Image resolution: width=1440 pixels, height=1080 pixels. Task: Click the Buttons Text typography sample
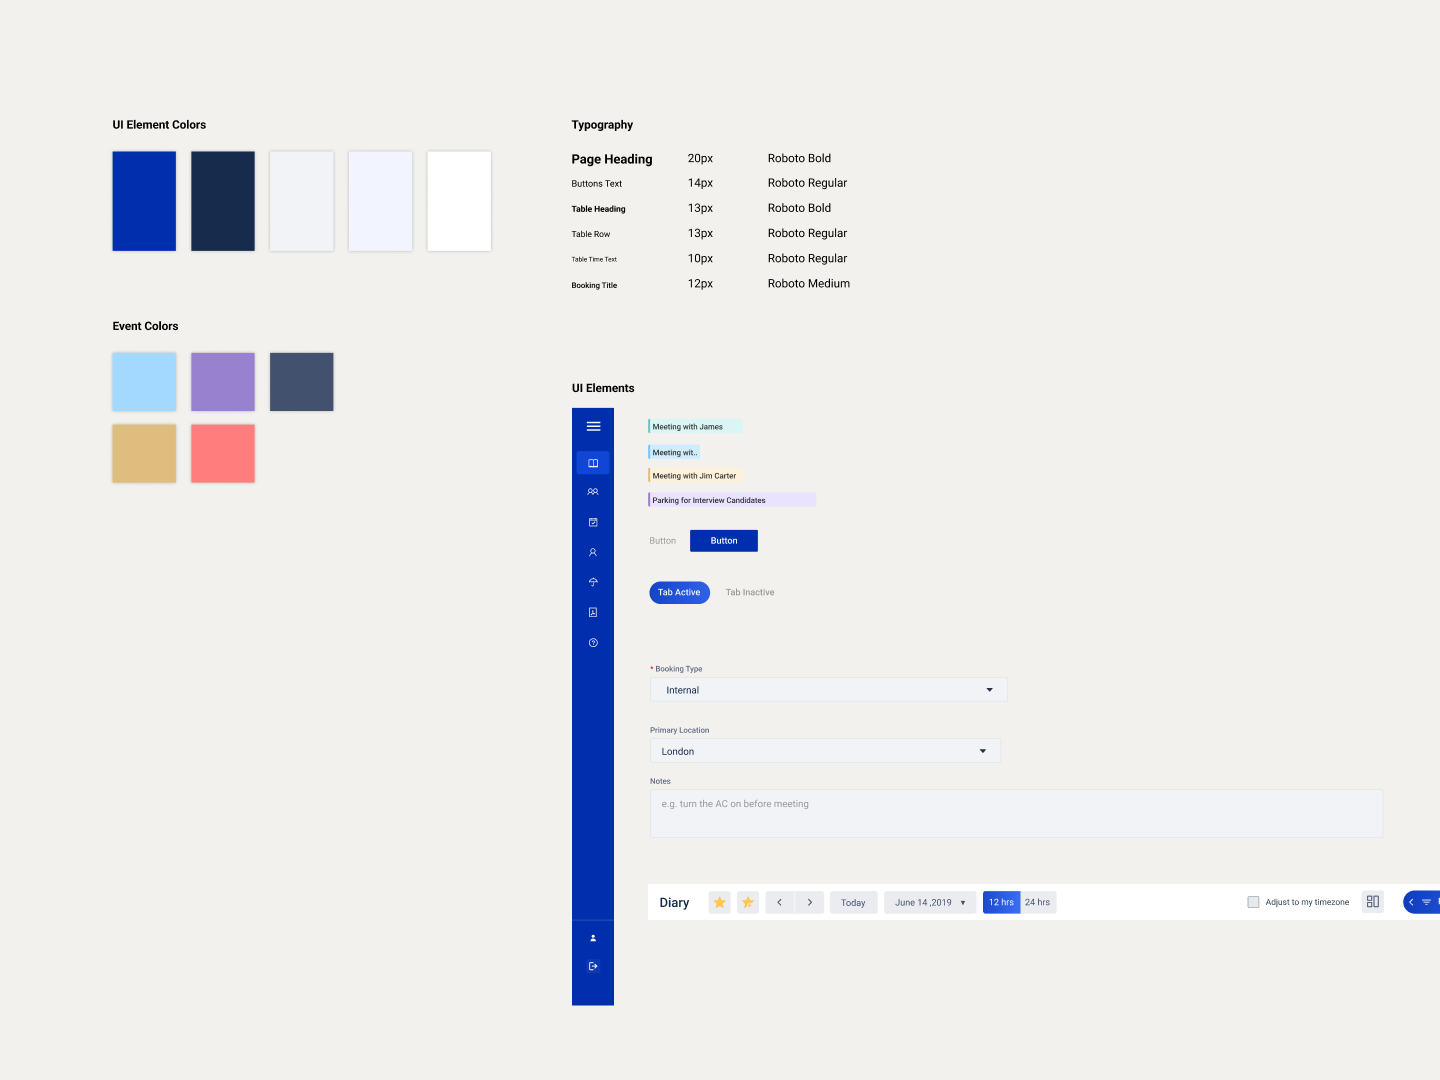pyautogui.click(x=597, y=184)
